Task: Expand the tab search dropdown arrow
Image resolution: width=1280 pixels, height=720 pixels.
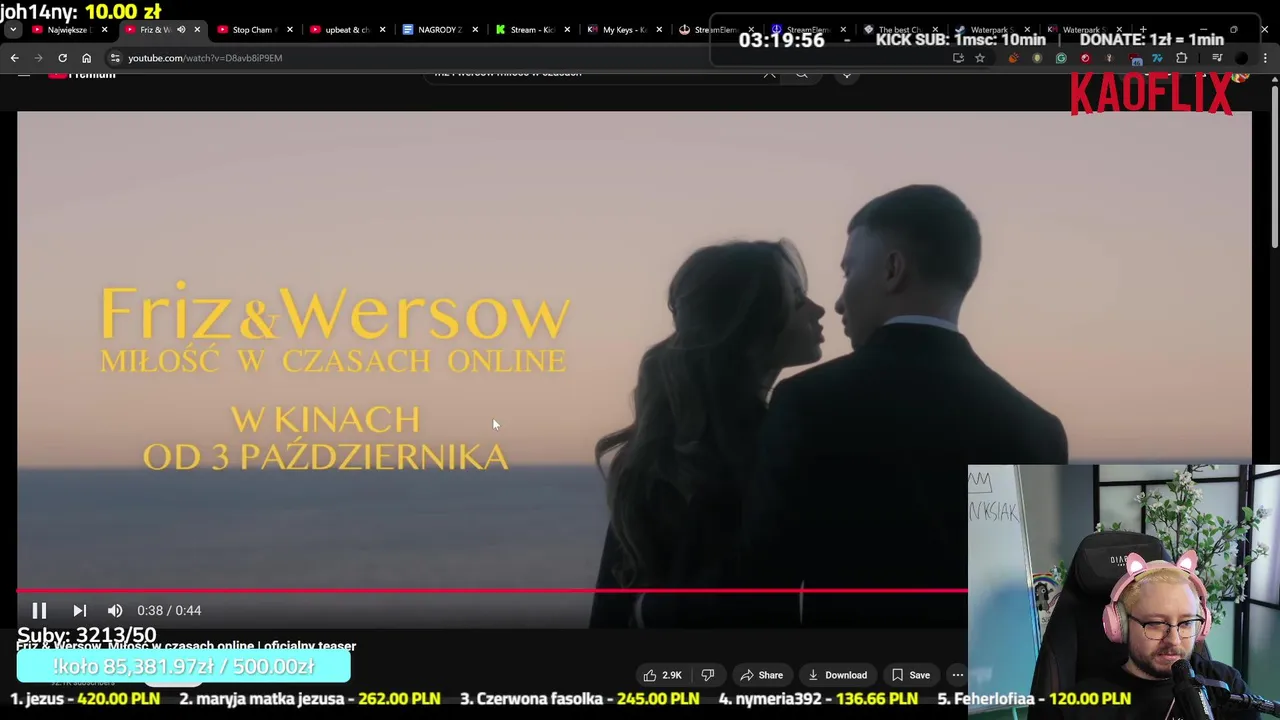Action: pos(12,30)
